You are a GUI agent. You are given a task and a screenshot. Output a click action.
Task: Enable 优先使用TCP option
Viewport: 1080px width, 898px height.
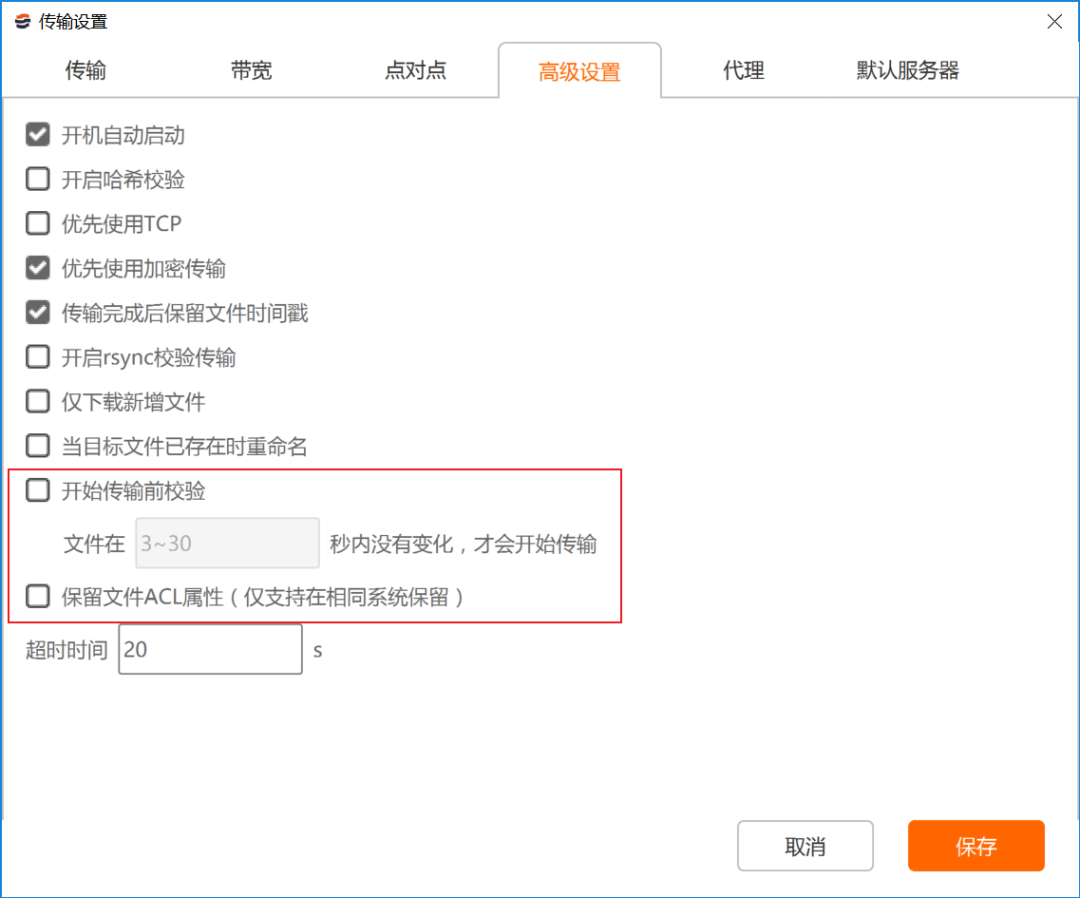(37, 223)
